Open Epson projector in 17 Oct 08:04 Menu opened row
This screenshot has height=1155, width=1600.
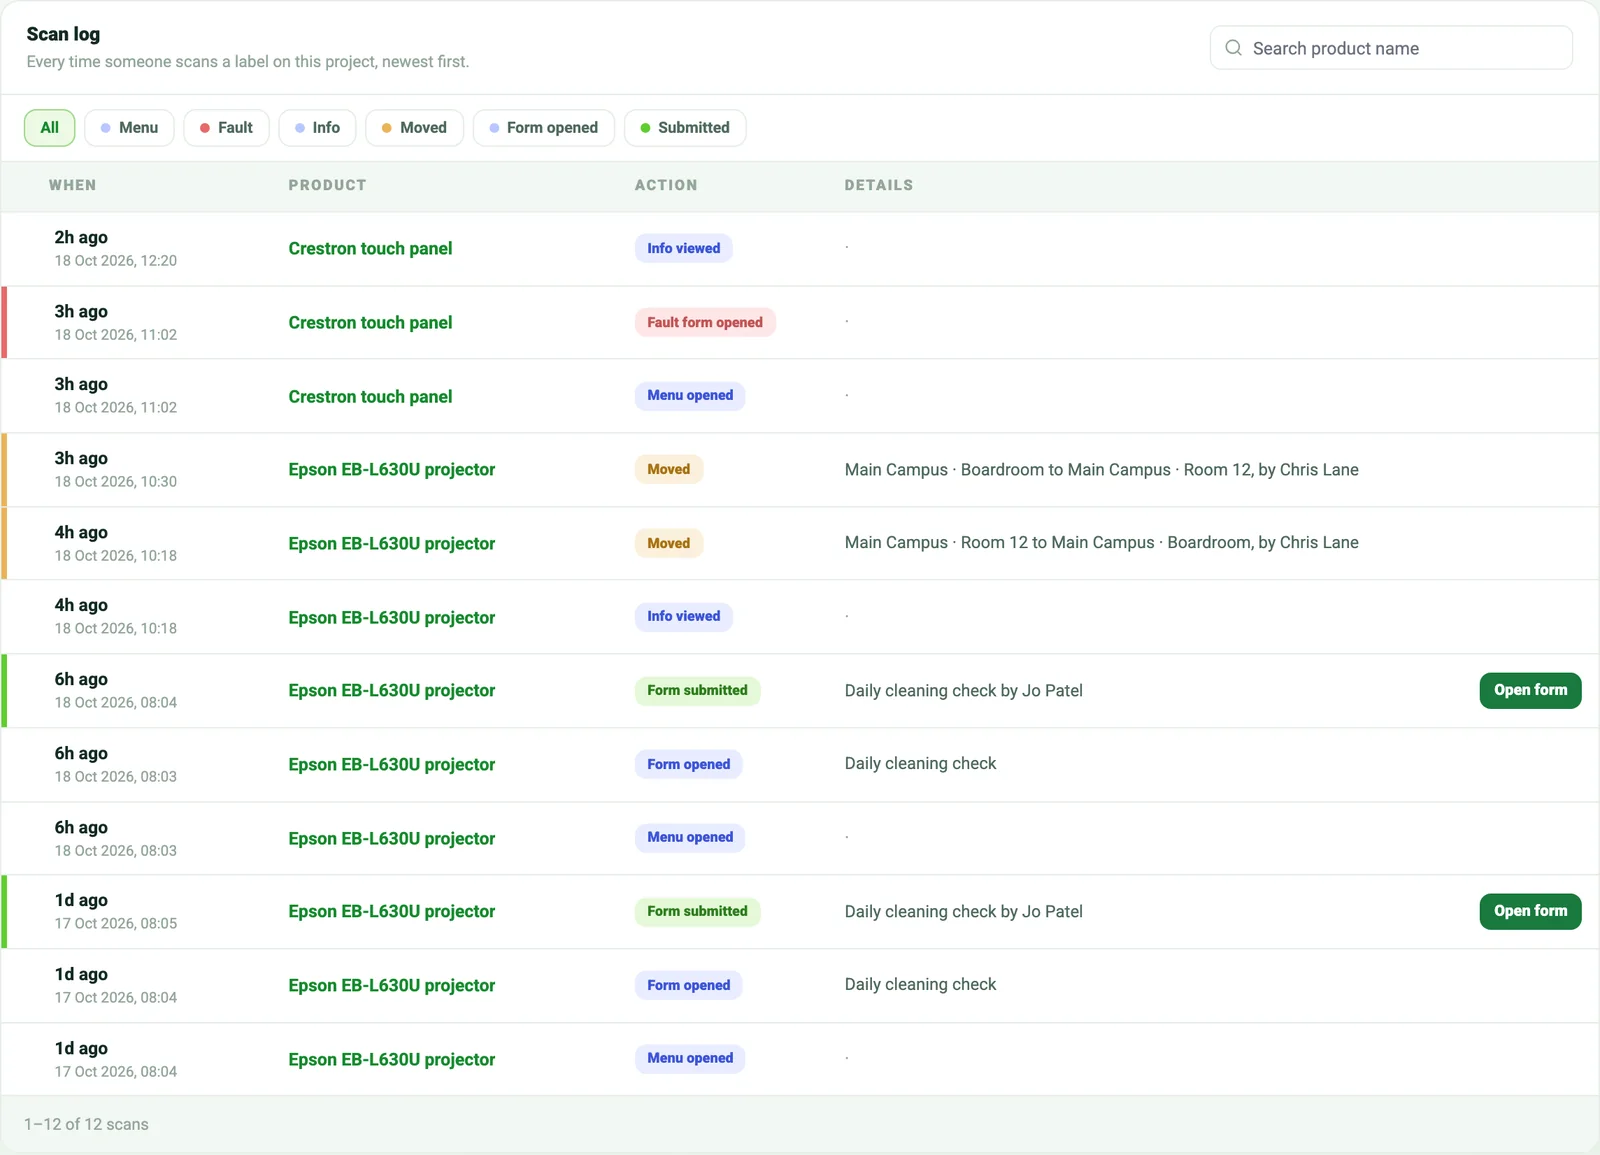(392, 1060)
